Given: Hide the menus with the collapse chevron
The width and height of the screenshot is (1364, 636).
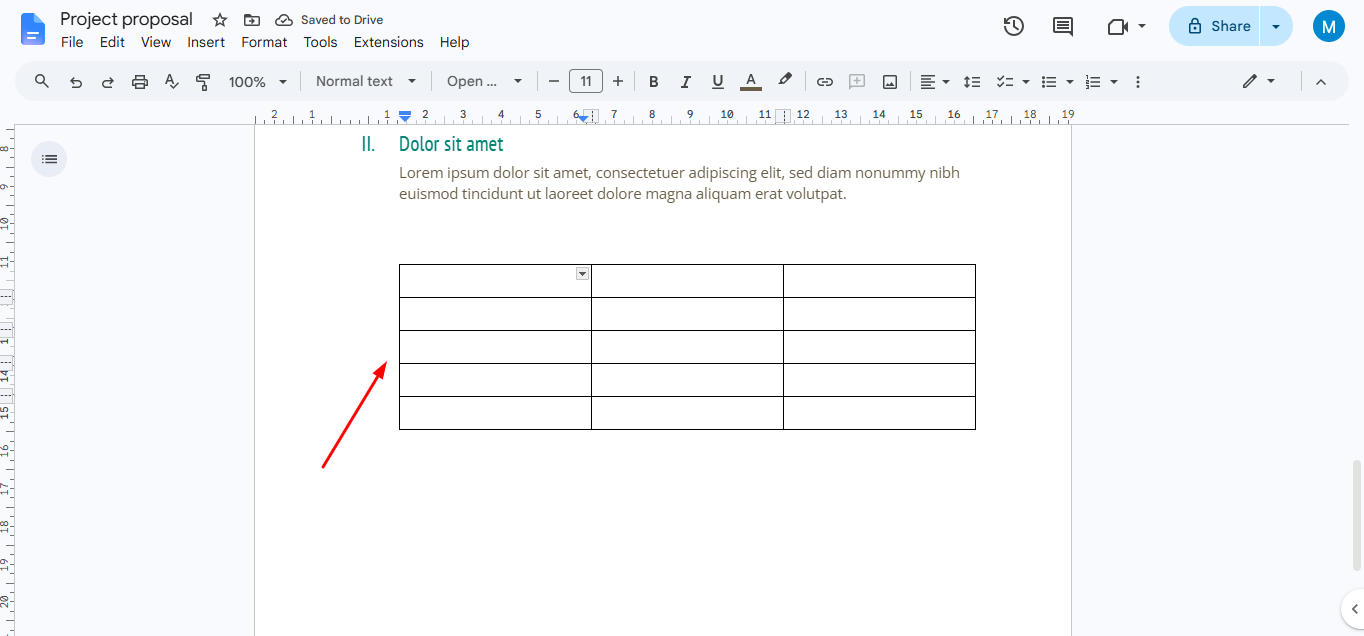Looking at the screenshot, I should coord(1321,82).
